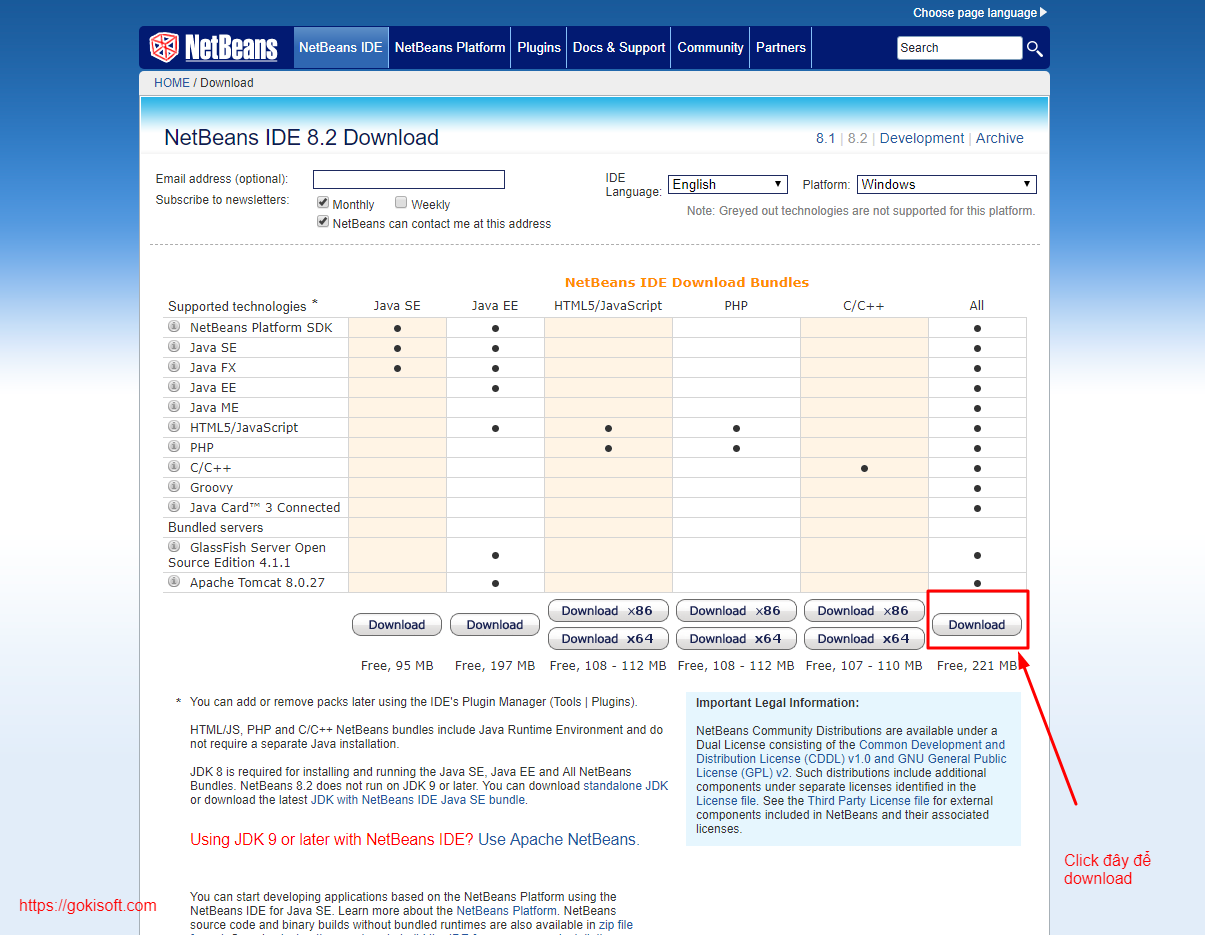
Task: Open the Platform dropdown
Action: point(946,184)
